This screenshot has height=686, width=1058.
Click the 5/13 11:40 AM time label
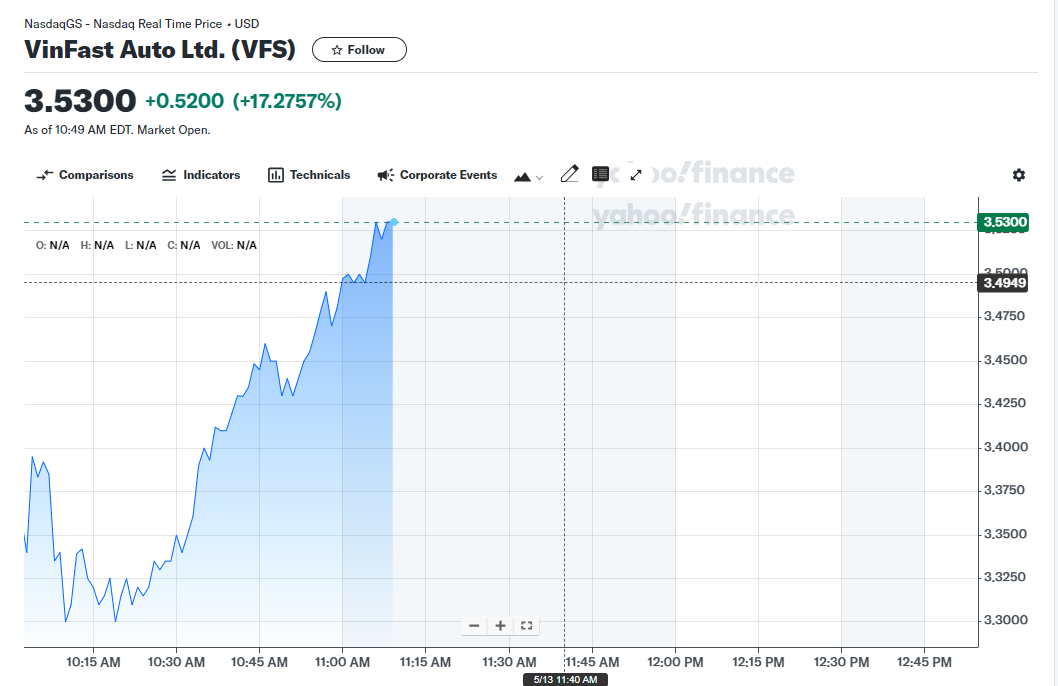coord(565,679)
